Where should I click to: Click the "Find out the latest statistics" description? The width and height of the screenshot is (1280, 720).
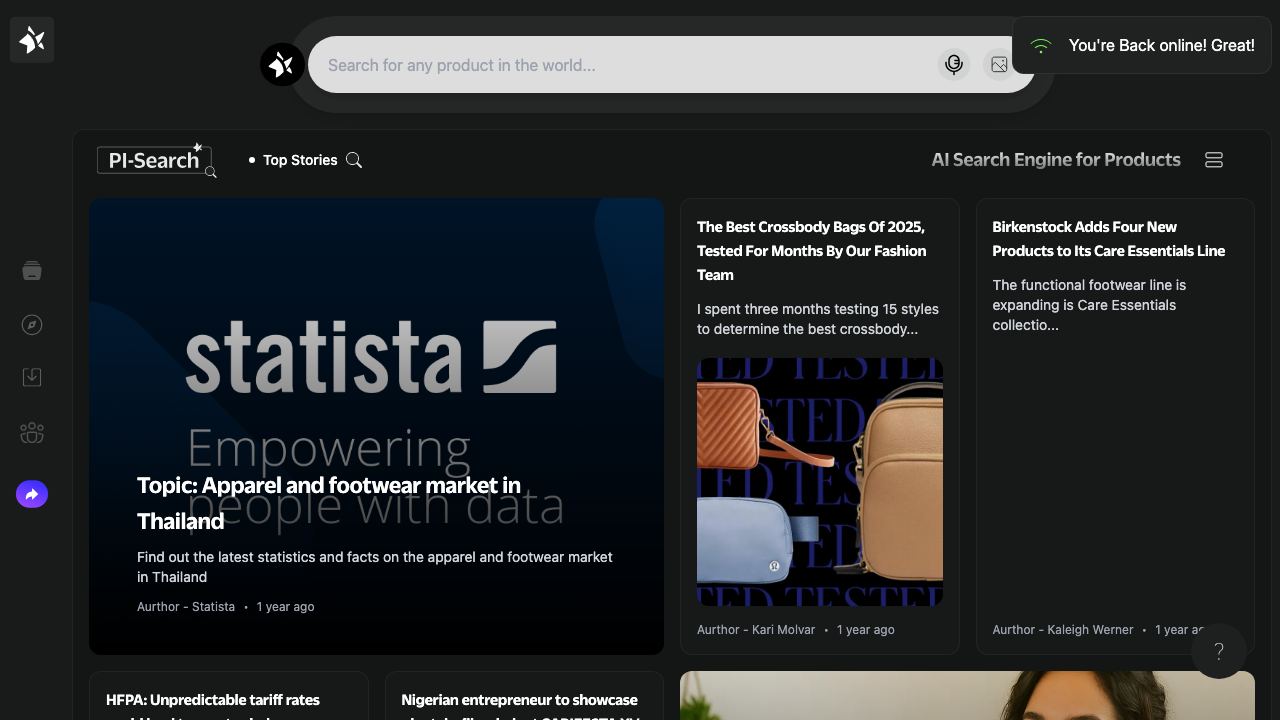[375, 567]
